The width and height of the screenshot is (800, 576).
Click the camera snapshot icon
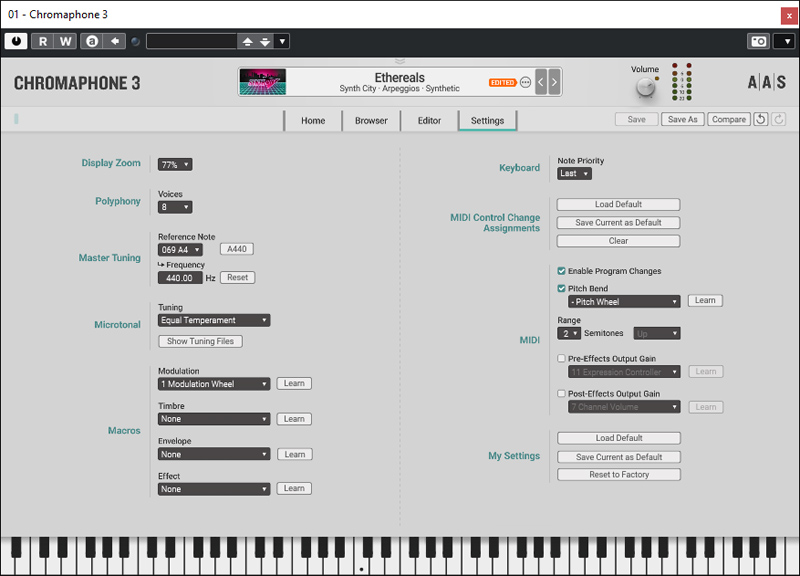tap(759, 41)
